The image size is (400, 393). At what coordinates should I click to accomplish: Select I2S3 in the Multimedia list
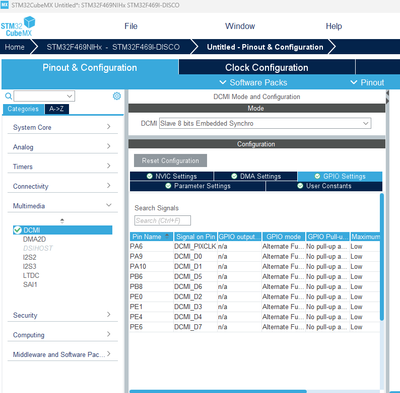[30, 266]
